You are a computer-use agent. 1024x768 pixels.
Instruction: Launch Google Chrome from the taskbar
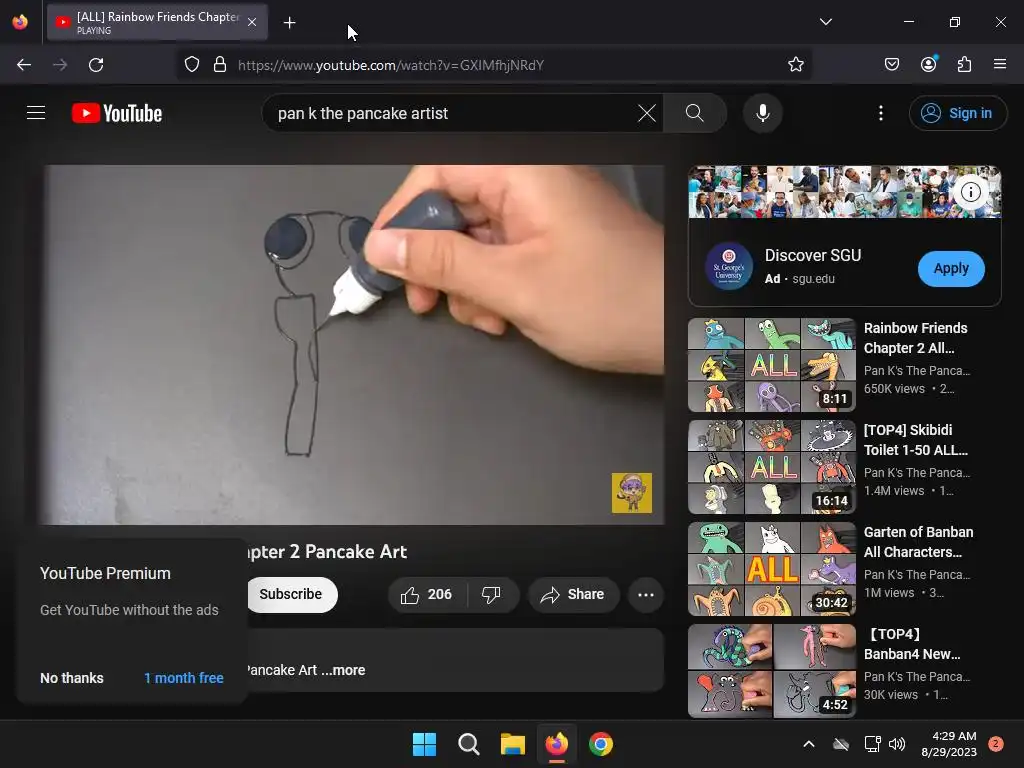601,744
